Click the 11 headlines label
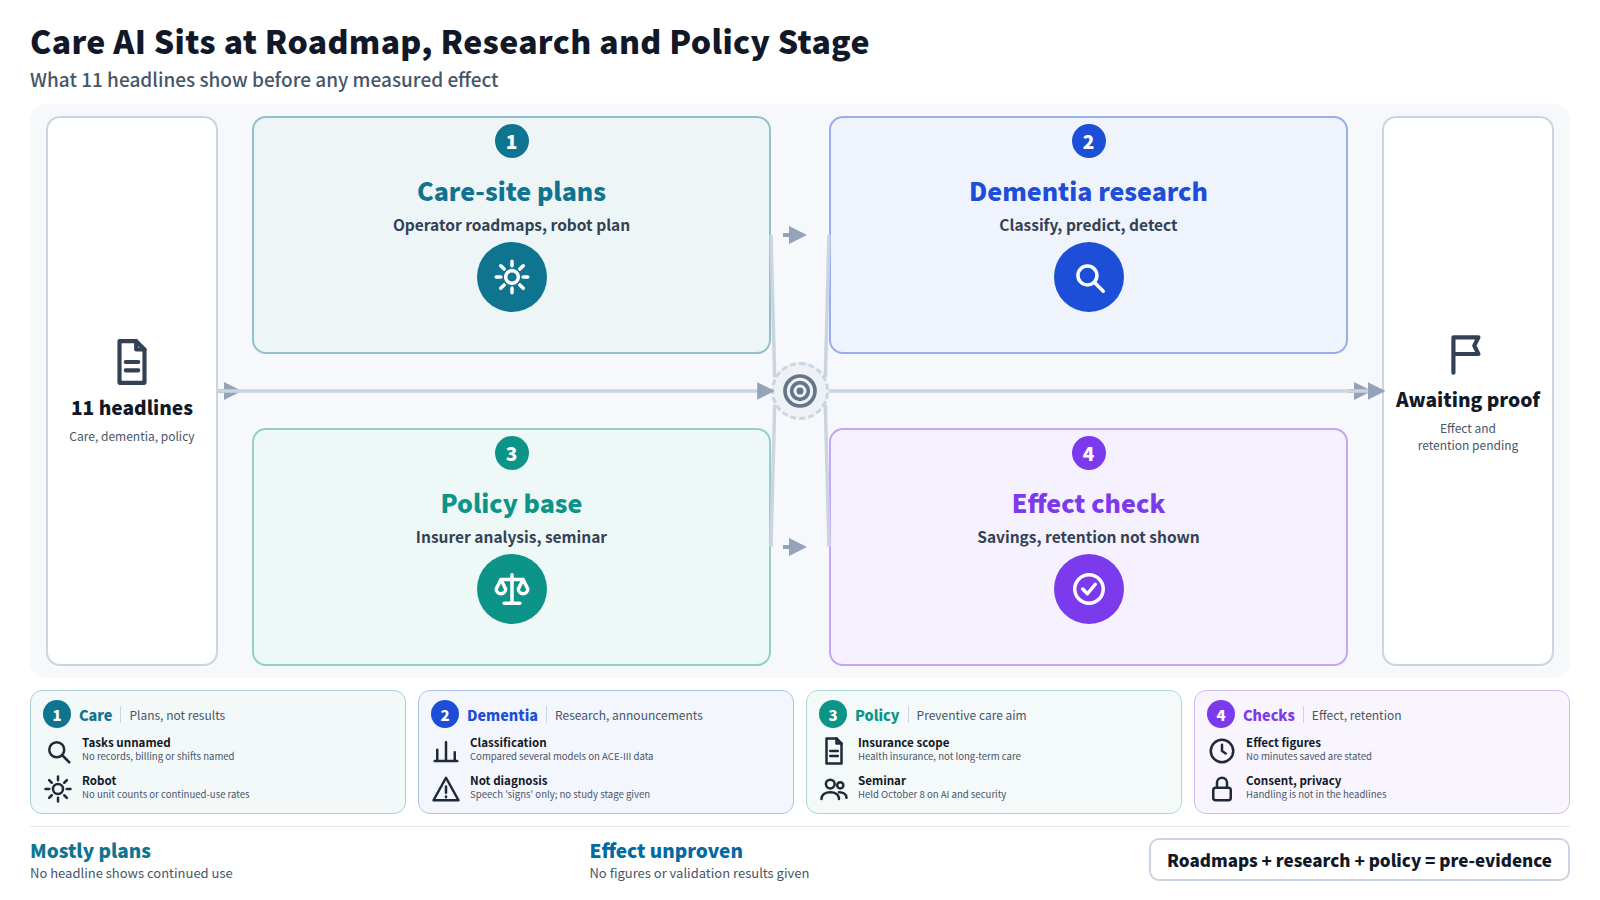Viewport: 1600px width, 900px height. (x=132, y=408)
